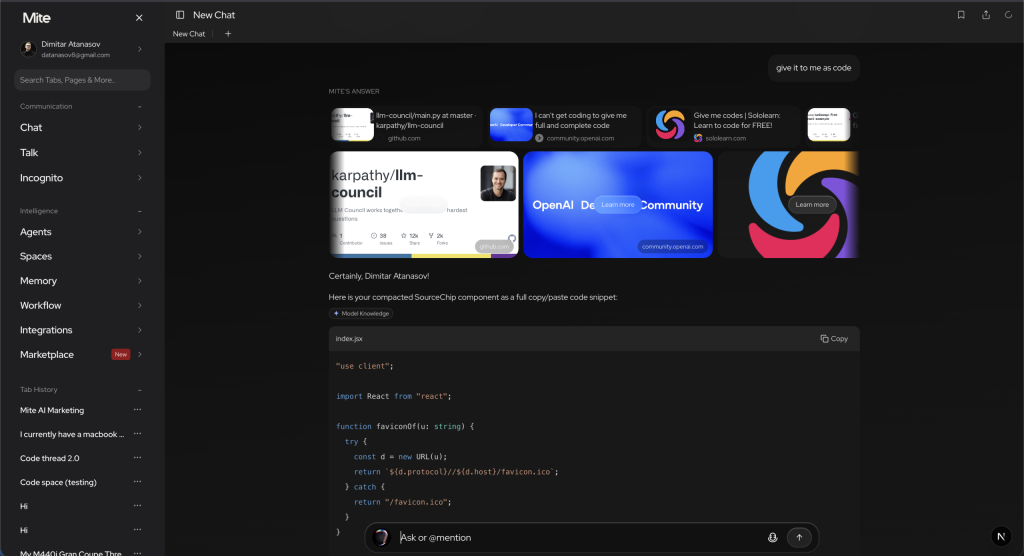Screen dimensions: 1024x556
Task: Click Learn more on the OpenAI Community card
Action: 618,205
